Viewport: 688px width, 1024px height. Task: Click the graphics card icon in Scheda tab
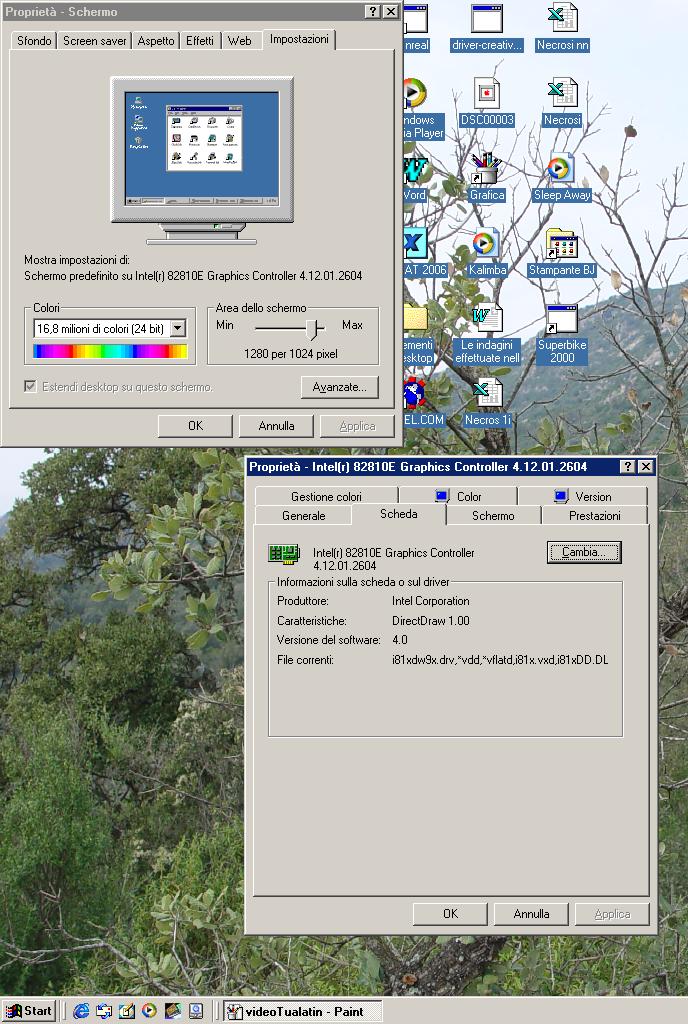click(285, 554)
